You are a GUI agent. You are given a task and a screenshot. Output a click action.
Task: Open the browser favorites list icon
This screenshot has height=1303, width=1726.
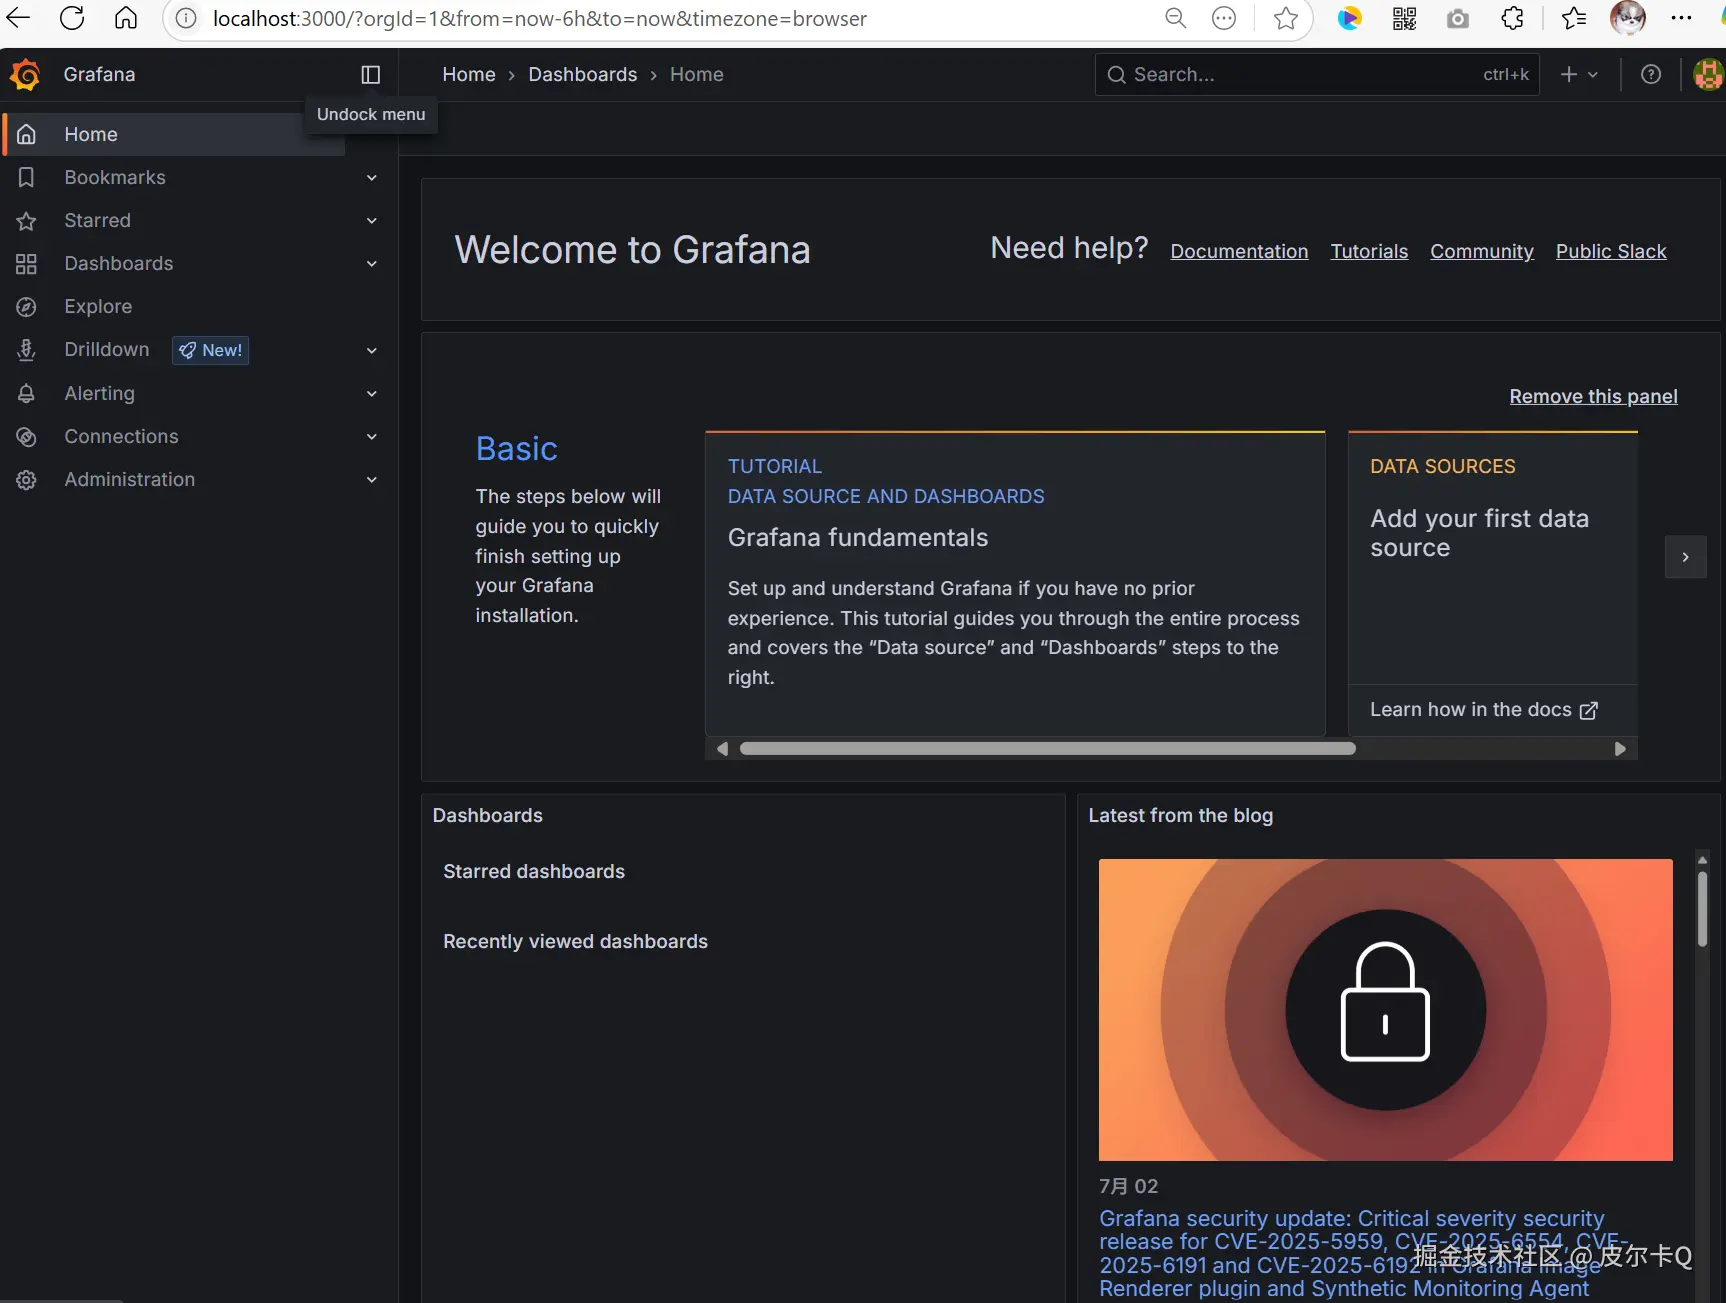(1574, 18)
